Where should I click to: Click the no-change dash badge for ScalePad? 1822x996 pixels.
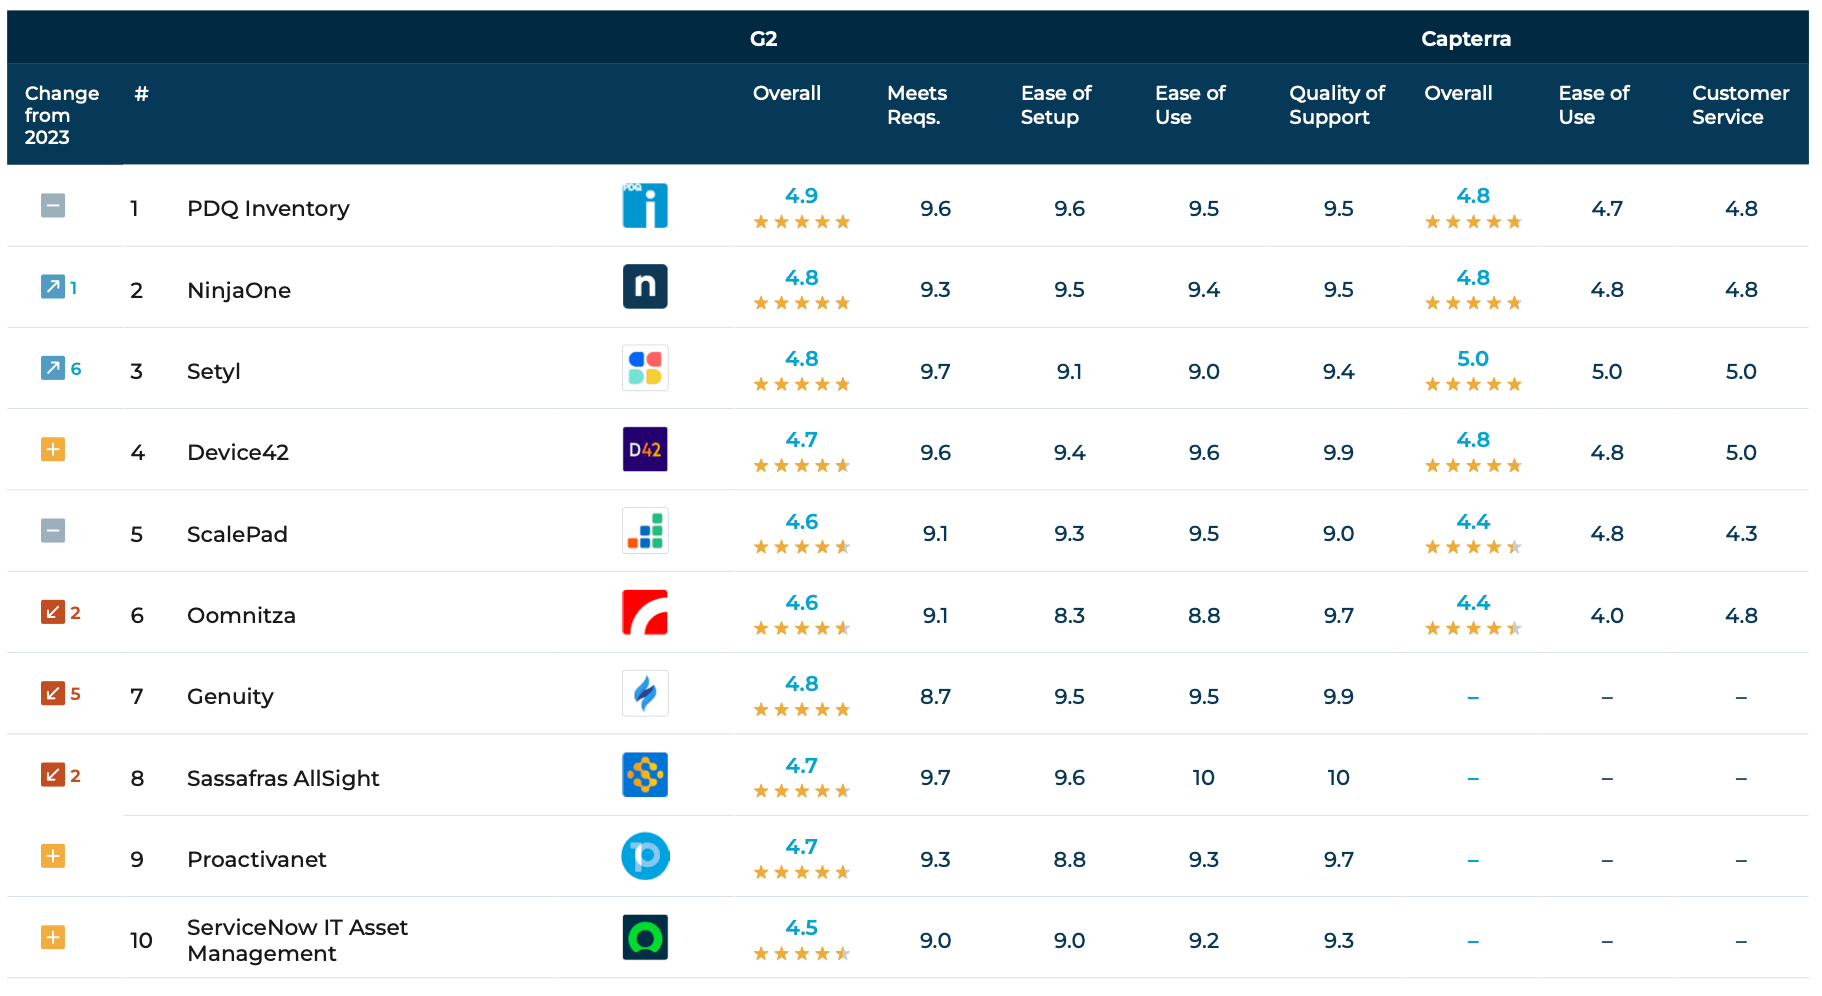[x=53, y=531]
